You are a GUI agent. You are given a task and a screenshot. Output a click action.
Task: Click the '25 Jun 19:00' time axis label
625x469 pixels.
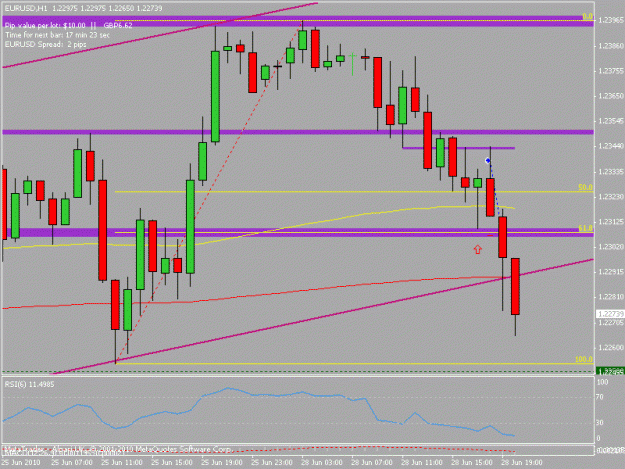click(x=222, y=463)
